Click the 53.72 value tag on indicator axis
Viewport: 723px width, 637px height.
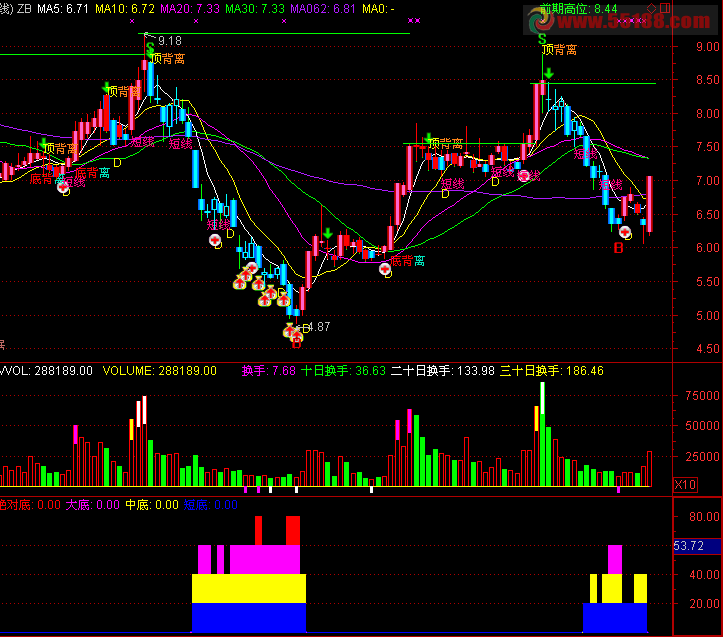coord(689,546)
